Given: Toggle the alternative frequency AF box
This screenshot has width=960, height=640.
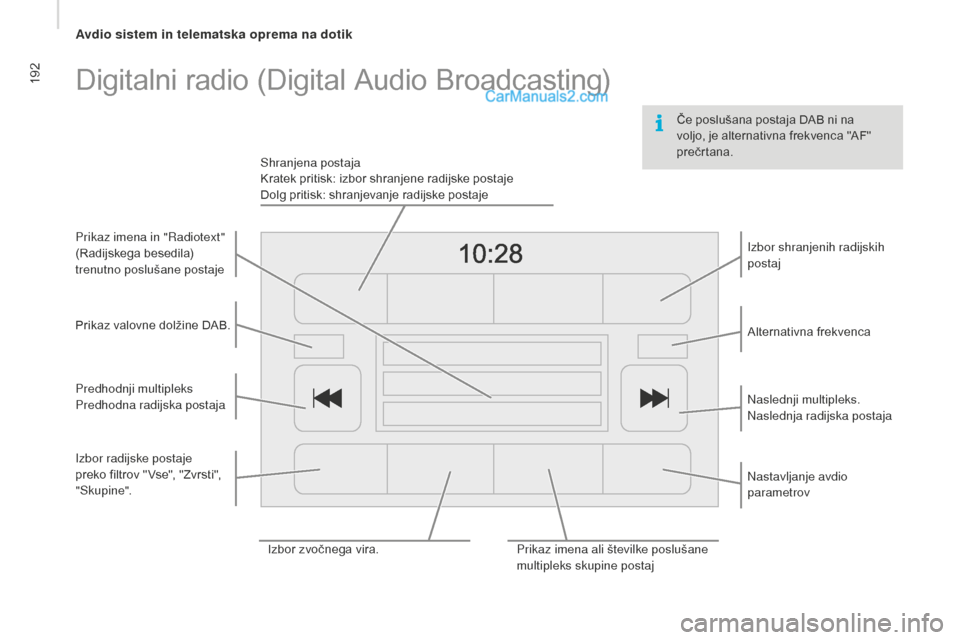Looking at the screenshot, I should (x=662, y=346).
